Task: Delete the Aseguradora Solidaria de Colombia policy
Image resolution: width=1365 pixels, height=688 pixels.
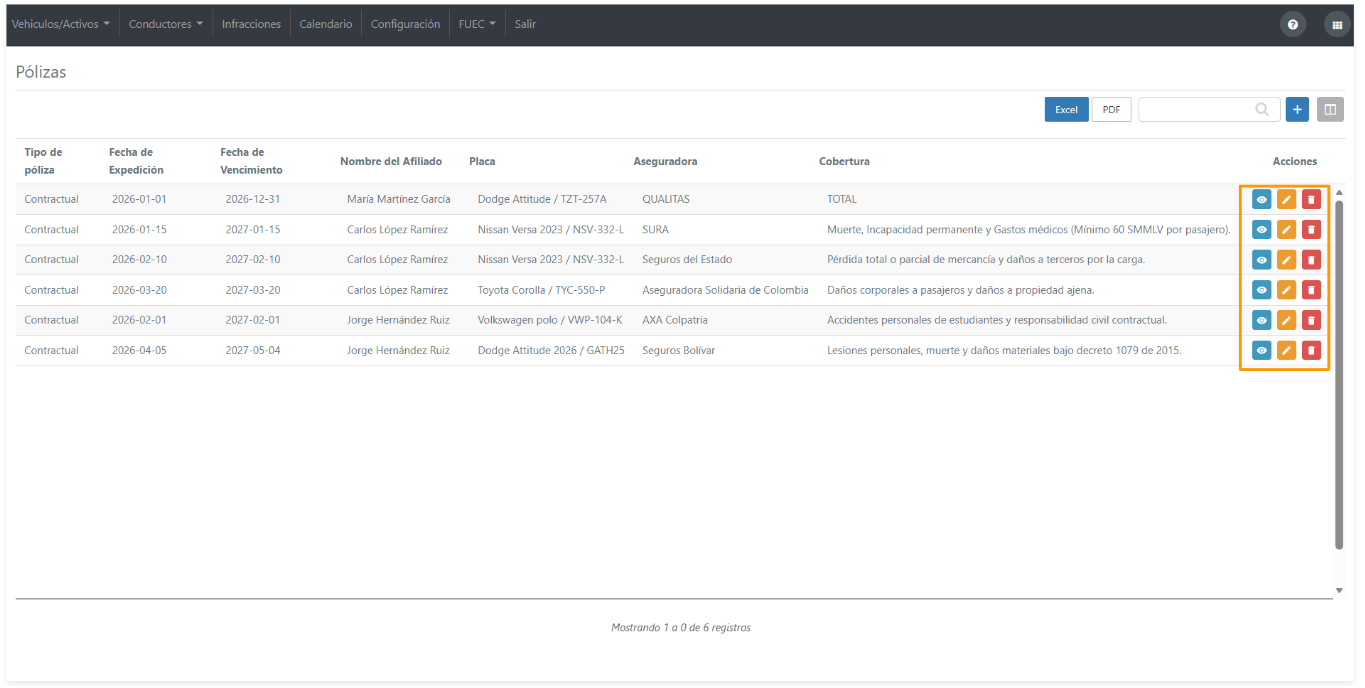Action: [x=1311, y=290]
